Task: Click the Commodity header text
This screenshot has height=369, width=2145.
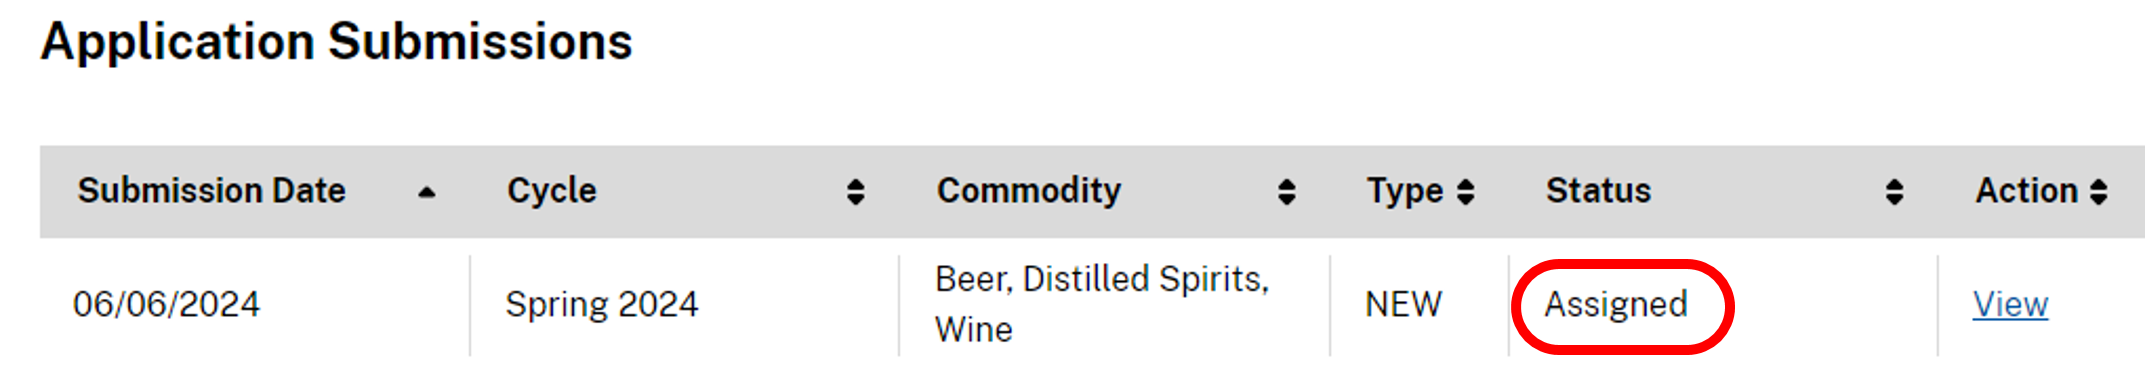Action: click(x=1029, y=190)
